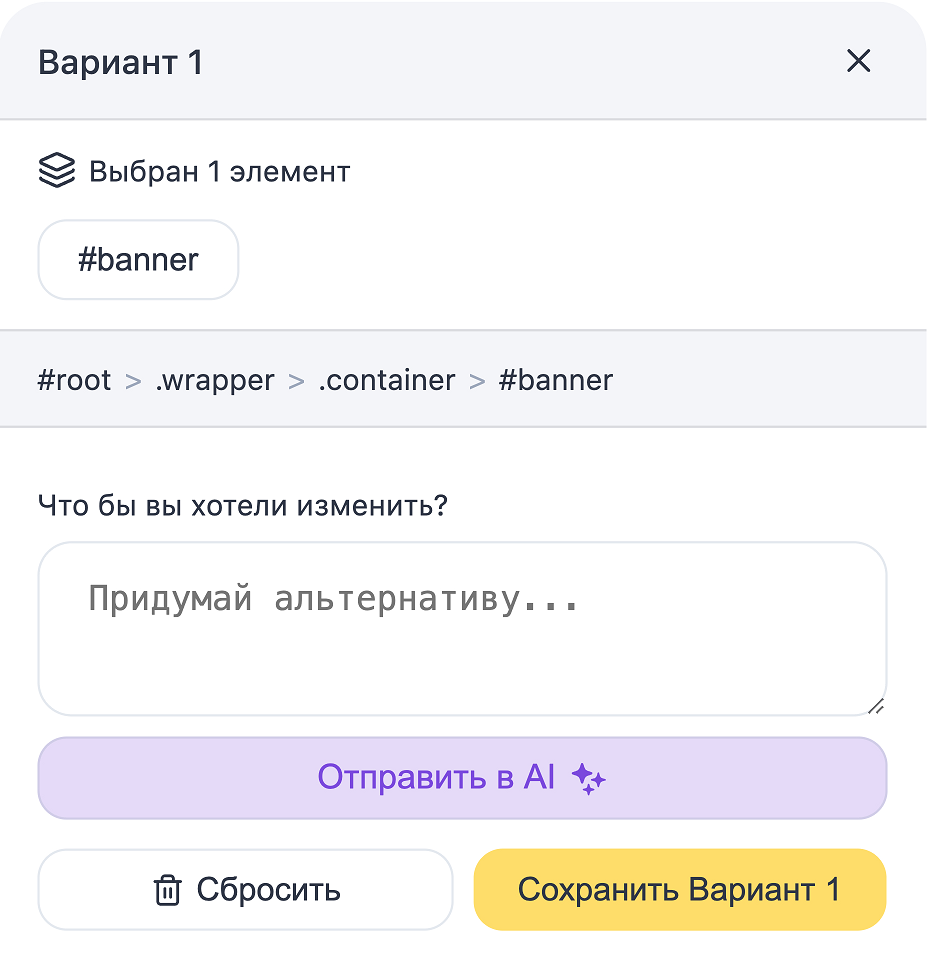Click the Выбран 1 элемент label
This screenshot has width=927, height=953.
click(220, 172)
